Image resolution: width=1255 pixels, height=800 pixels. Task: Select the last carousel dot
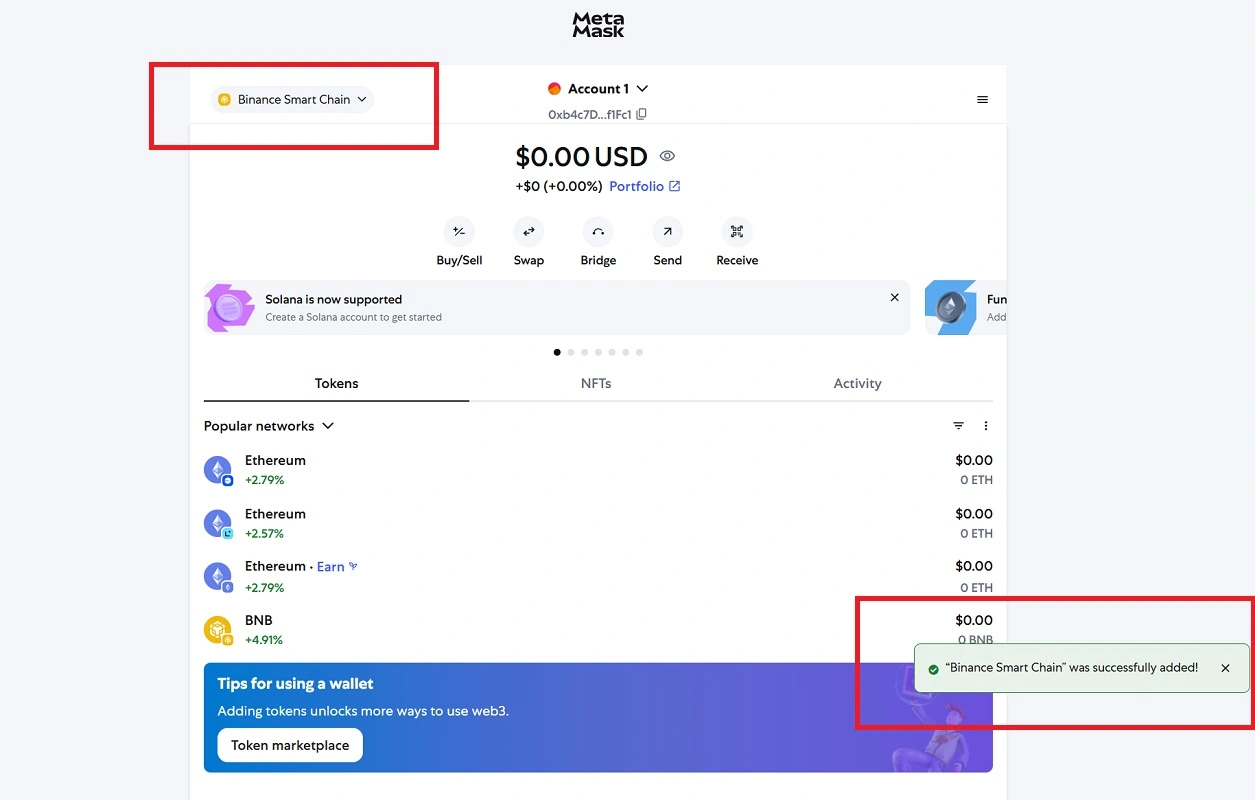tap(639, 352)
